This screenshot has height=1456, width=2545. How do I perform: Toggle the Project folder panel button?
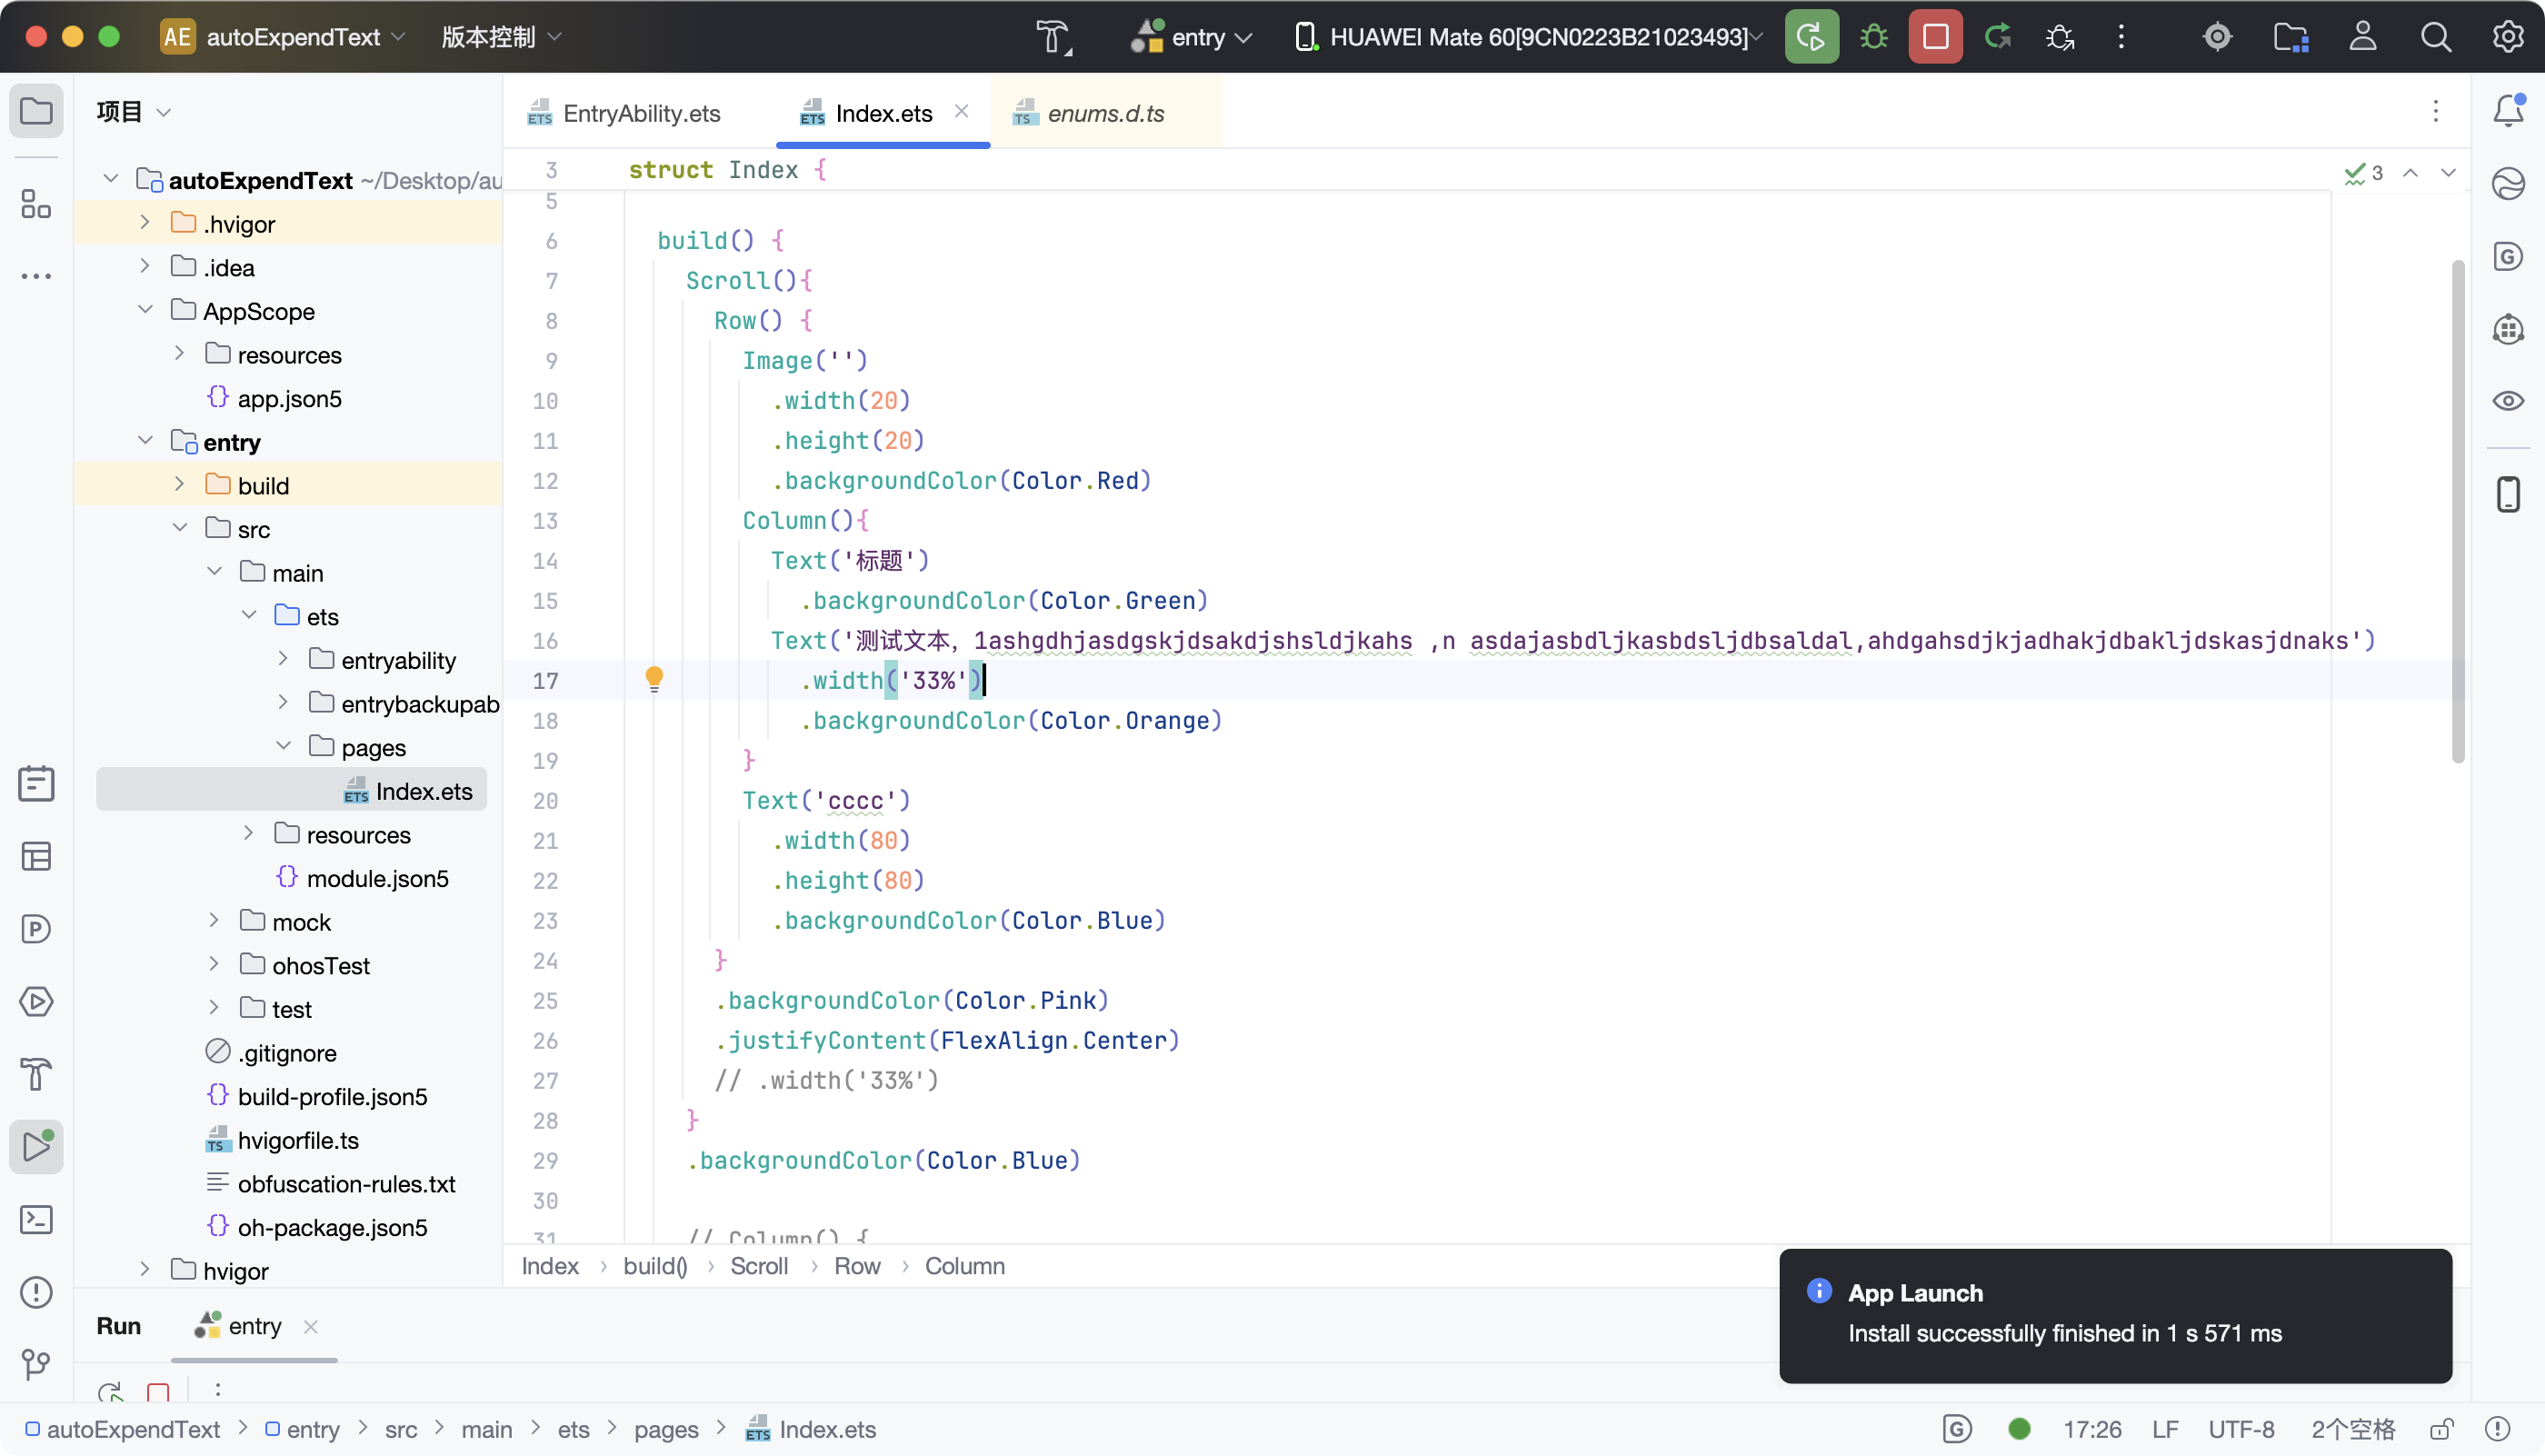36,110
